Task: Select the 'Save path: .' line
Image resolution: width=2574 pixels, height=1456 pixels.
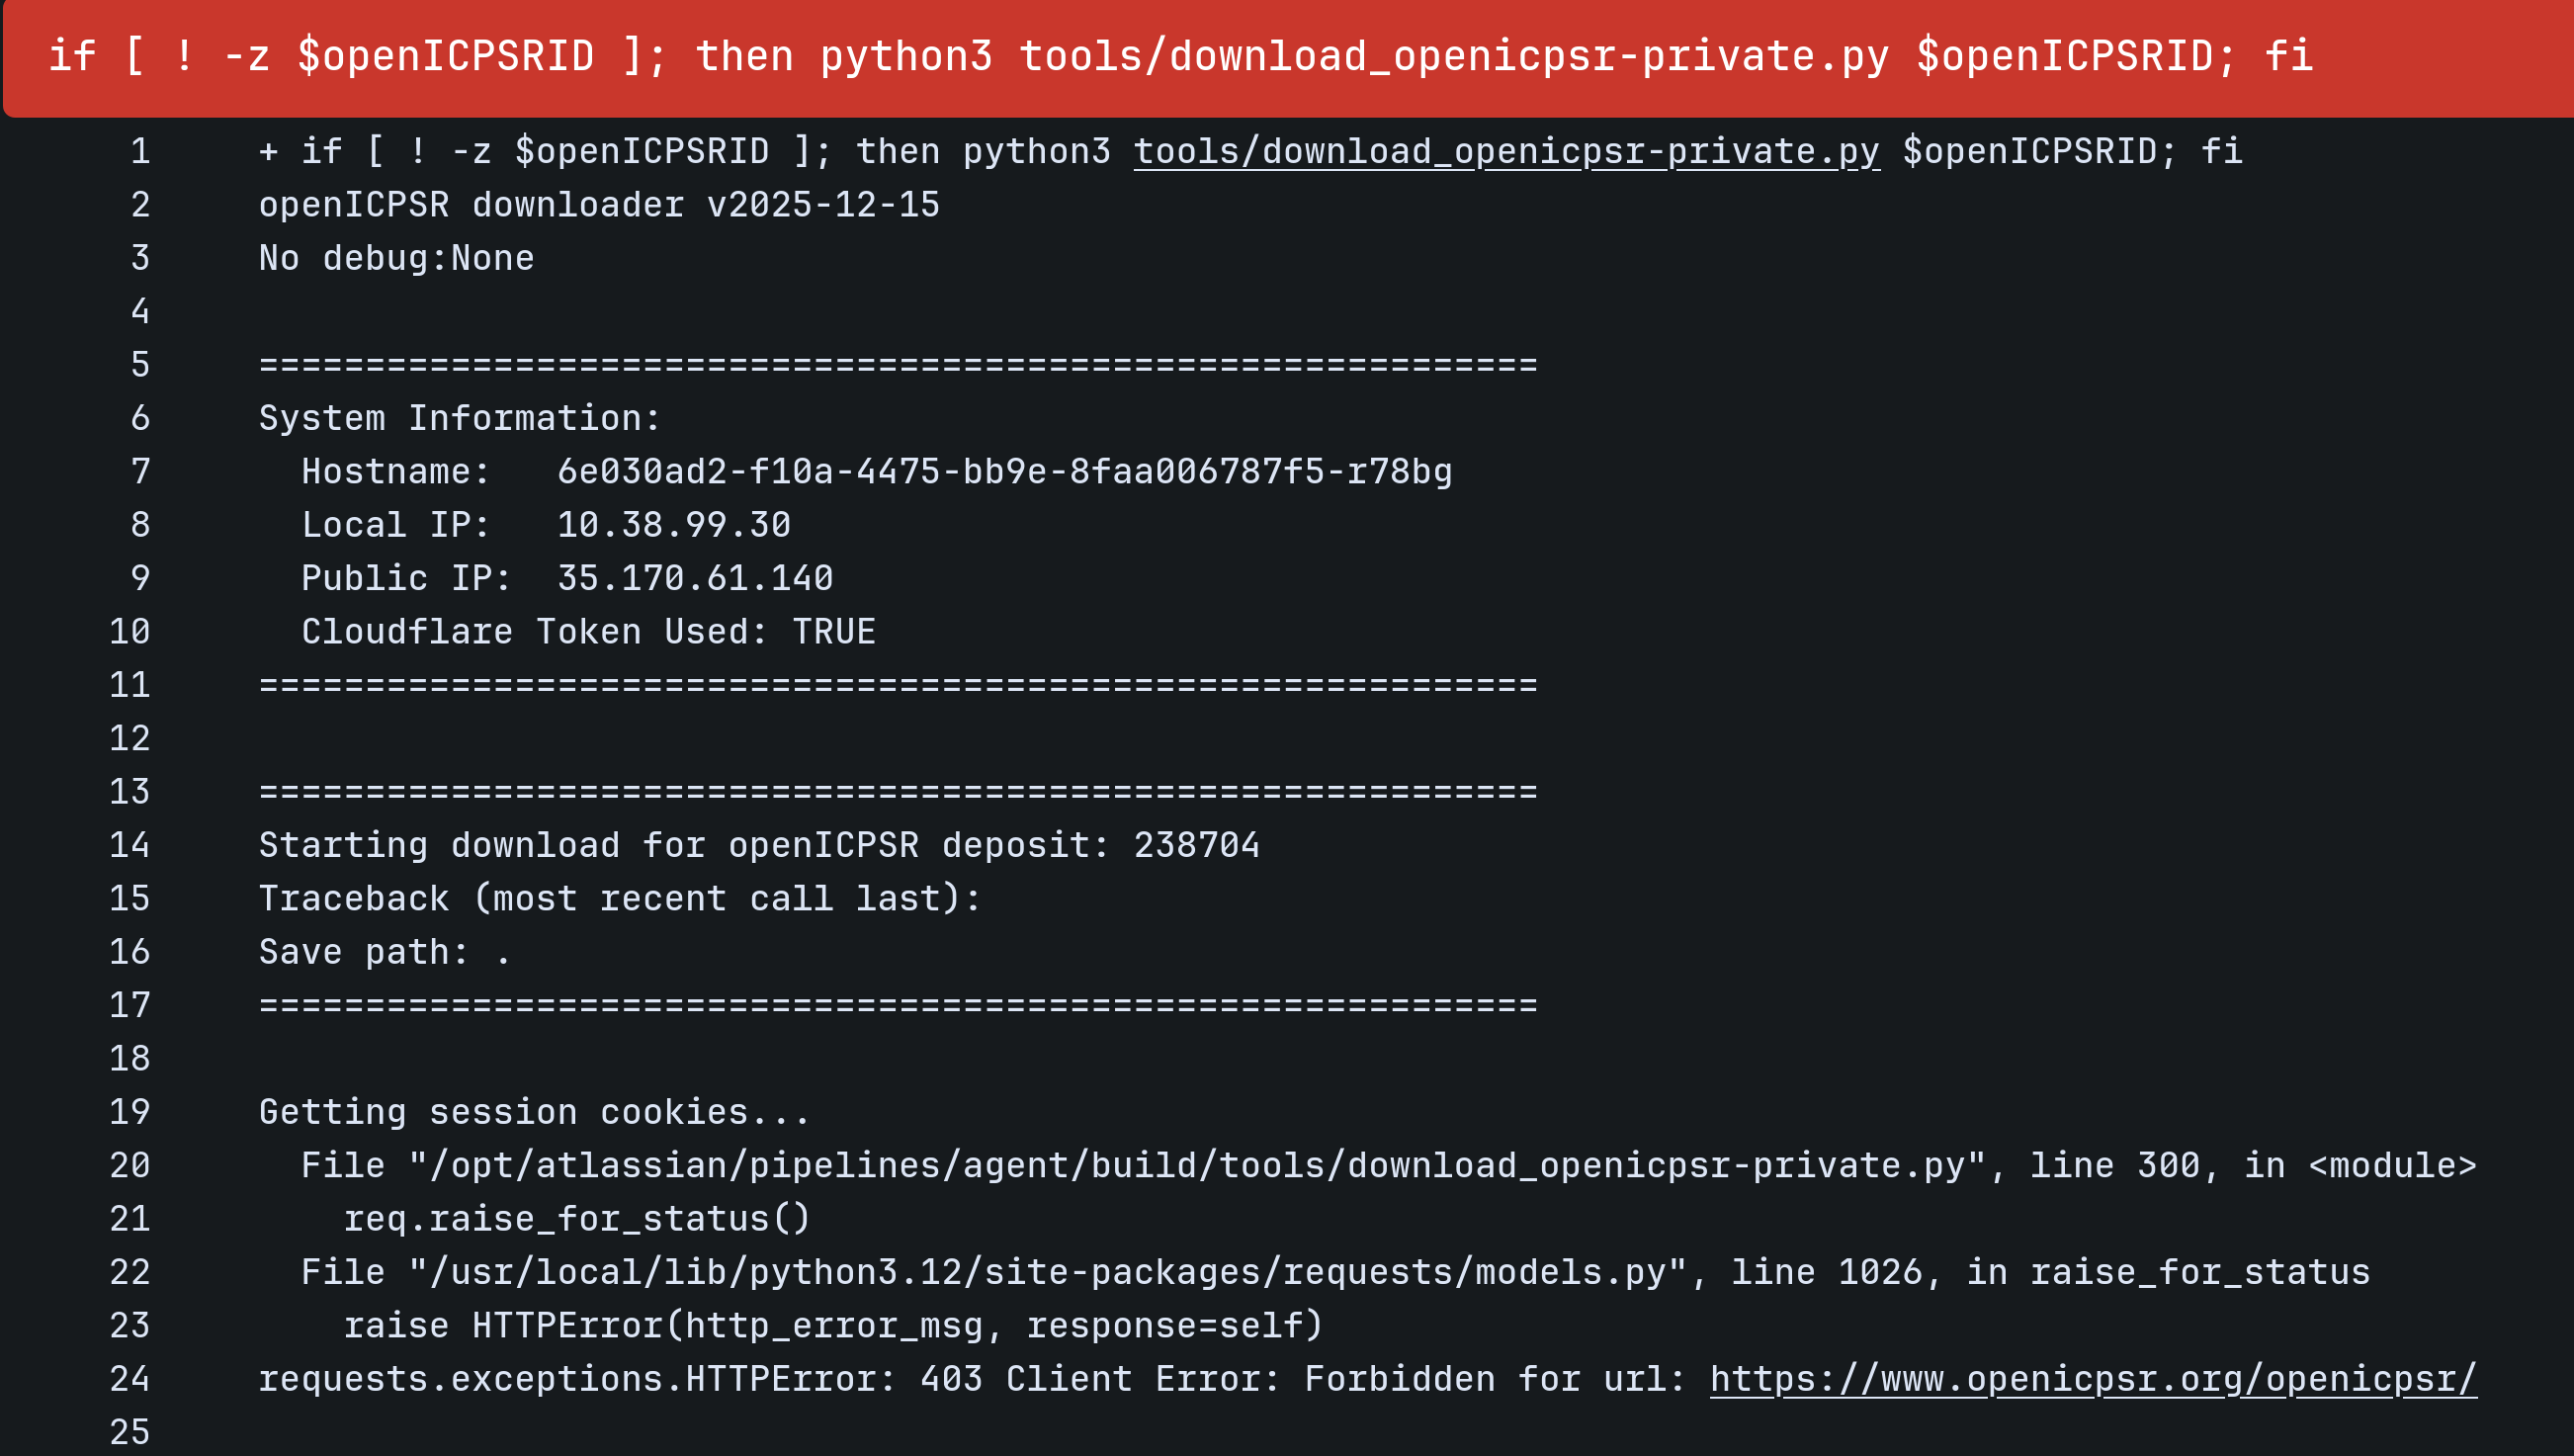Action: tap(385, 951)
